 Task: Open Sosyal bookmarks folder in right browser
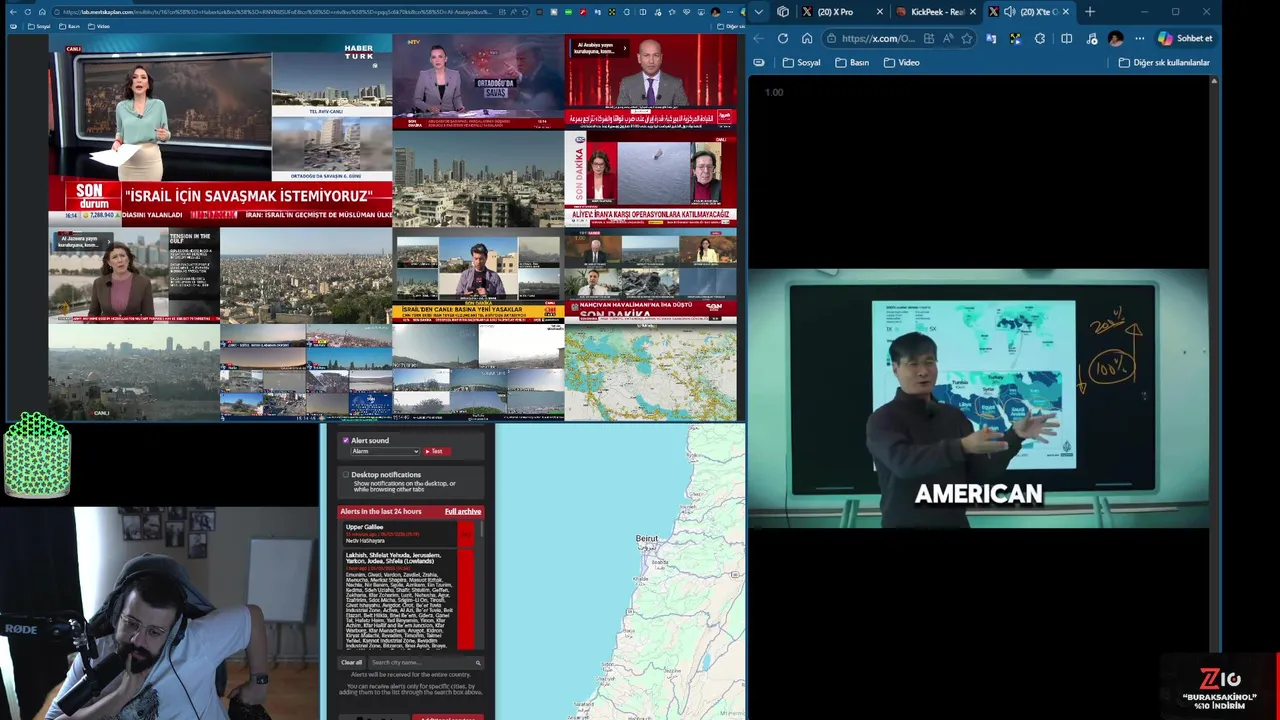[x=801, y=62]
